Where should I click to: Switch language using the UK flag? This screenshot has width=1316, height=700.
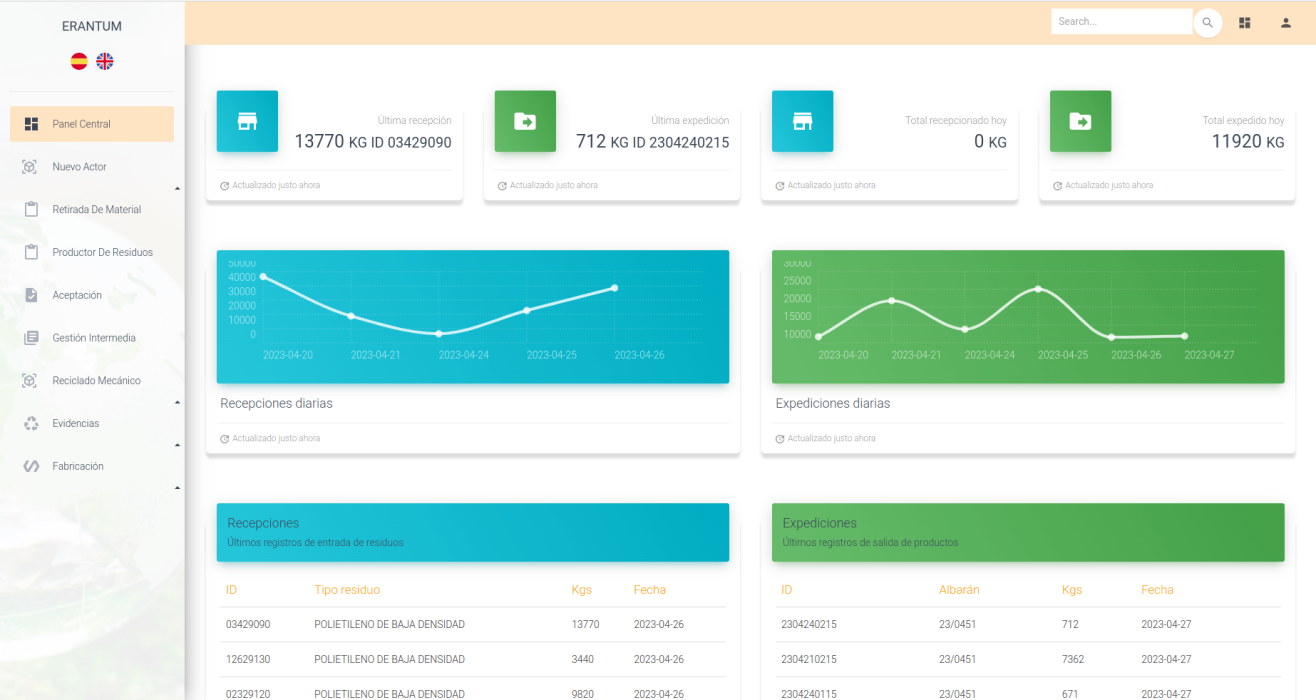tap(105, 61)
